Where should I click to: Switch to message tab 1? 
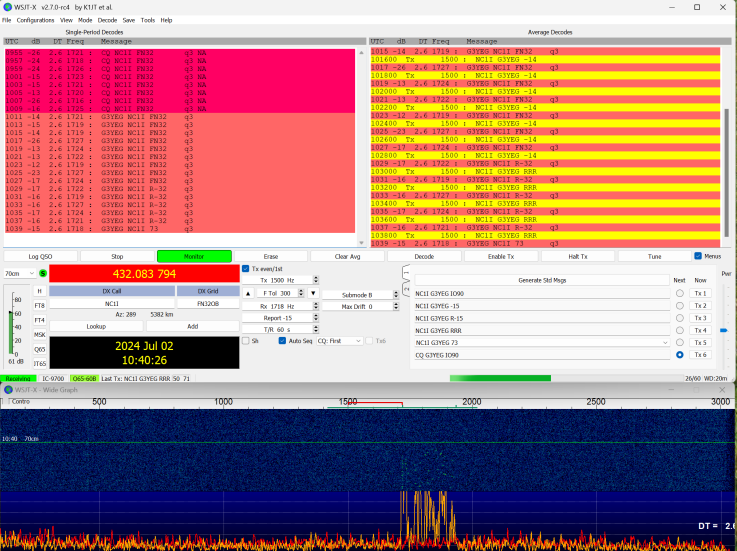[407, 273]
